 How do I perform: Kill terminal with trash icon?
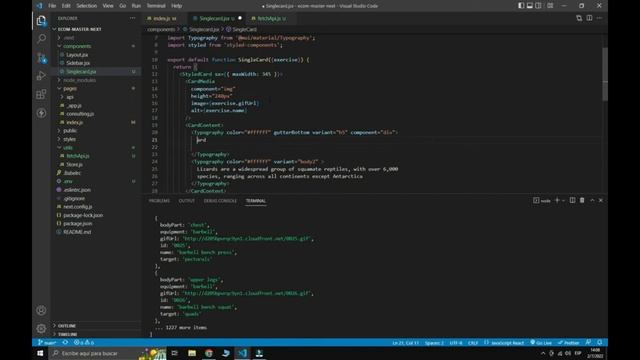pyautogui.click(x=582, y=200)
